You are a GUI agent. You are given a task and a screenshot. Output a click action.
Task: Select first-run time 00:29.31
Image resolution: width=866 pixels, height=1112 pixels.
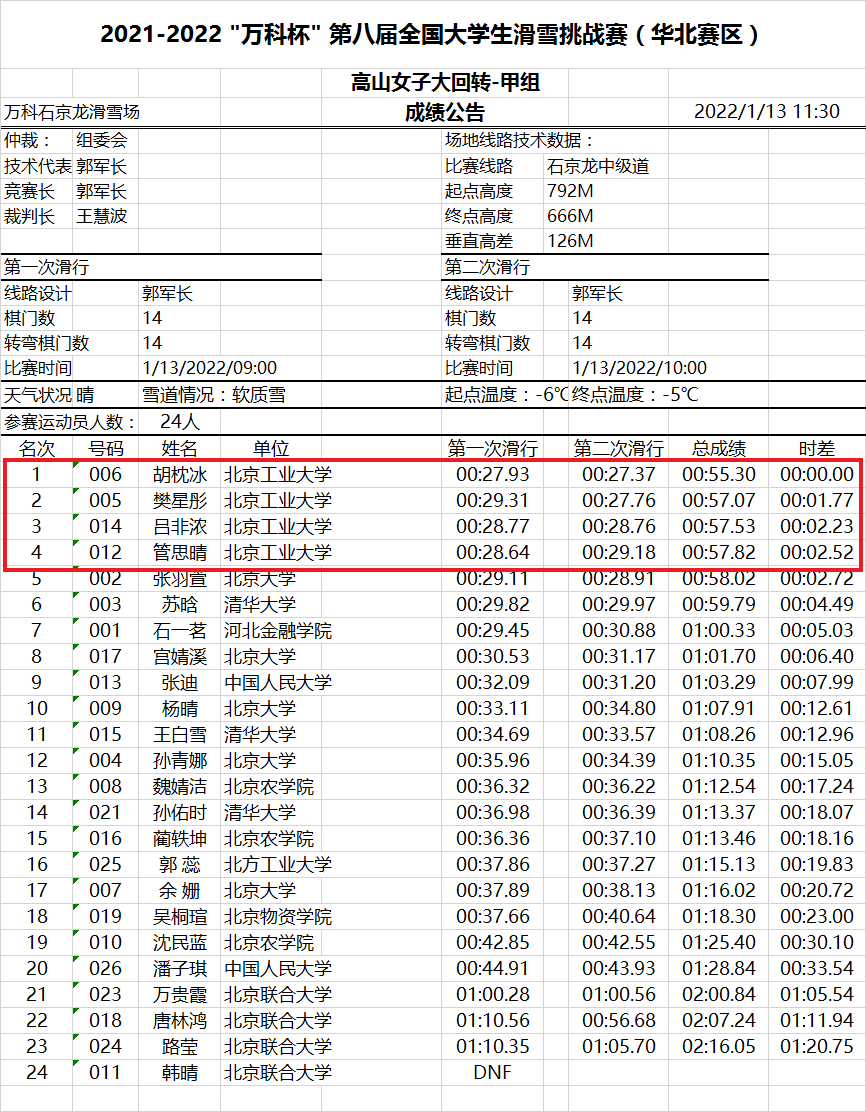[x=492, y=500]
